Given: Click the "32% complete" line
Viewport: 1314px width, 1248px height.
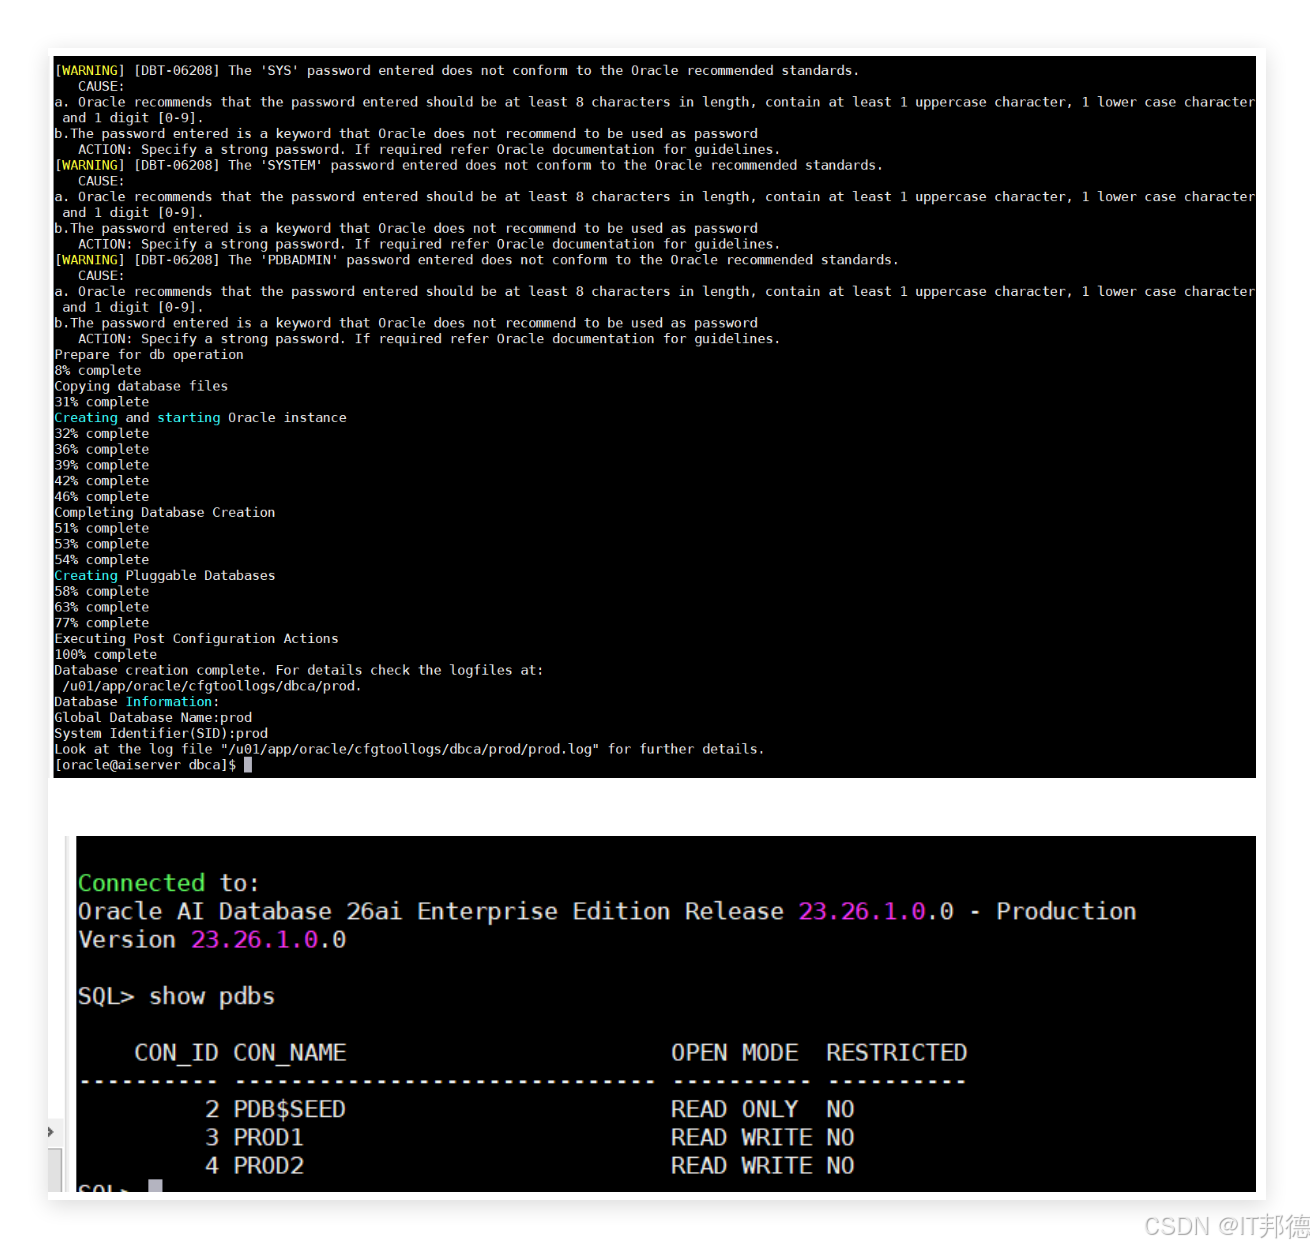Looking at the screenshot, I should 102,434.
